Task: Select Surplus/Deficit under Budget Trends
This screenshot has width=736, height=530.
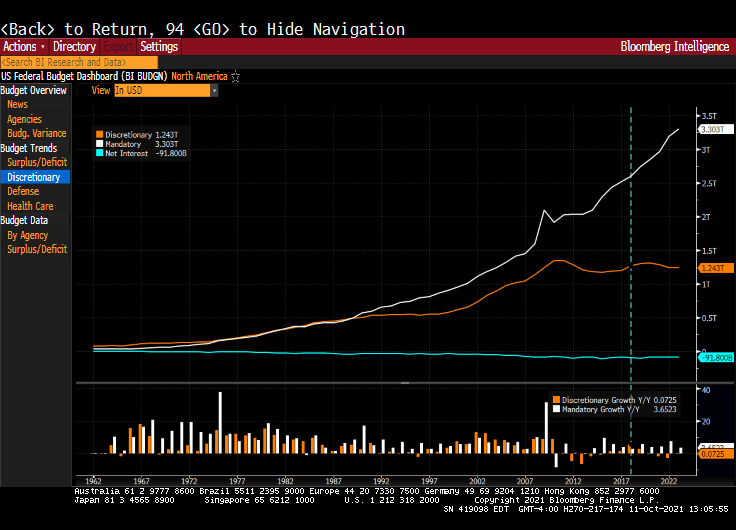Action: 37,162
